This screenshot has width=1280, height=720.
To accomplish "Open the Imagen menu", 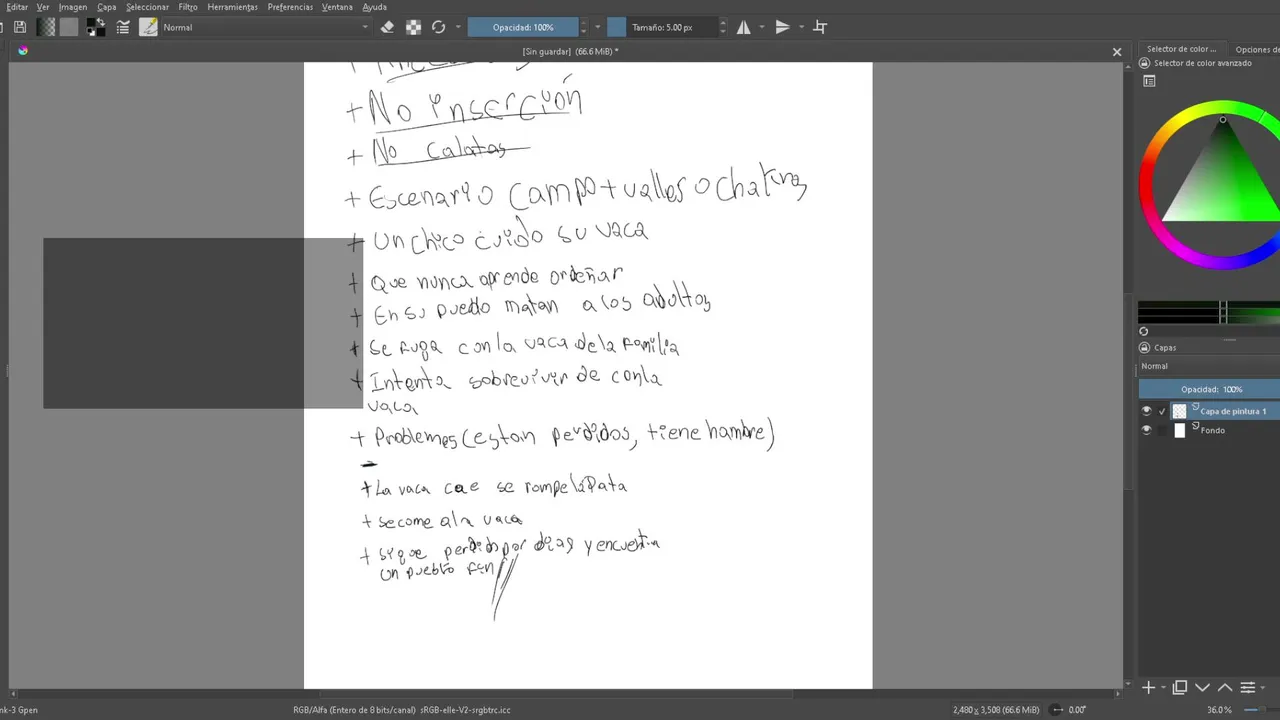I will 73,7.
